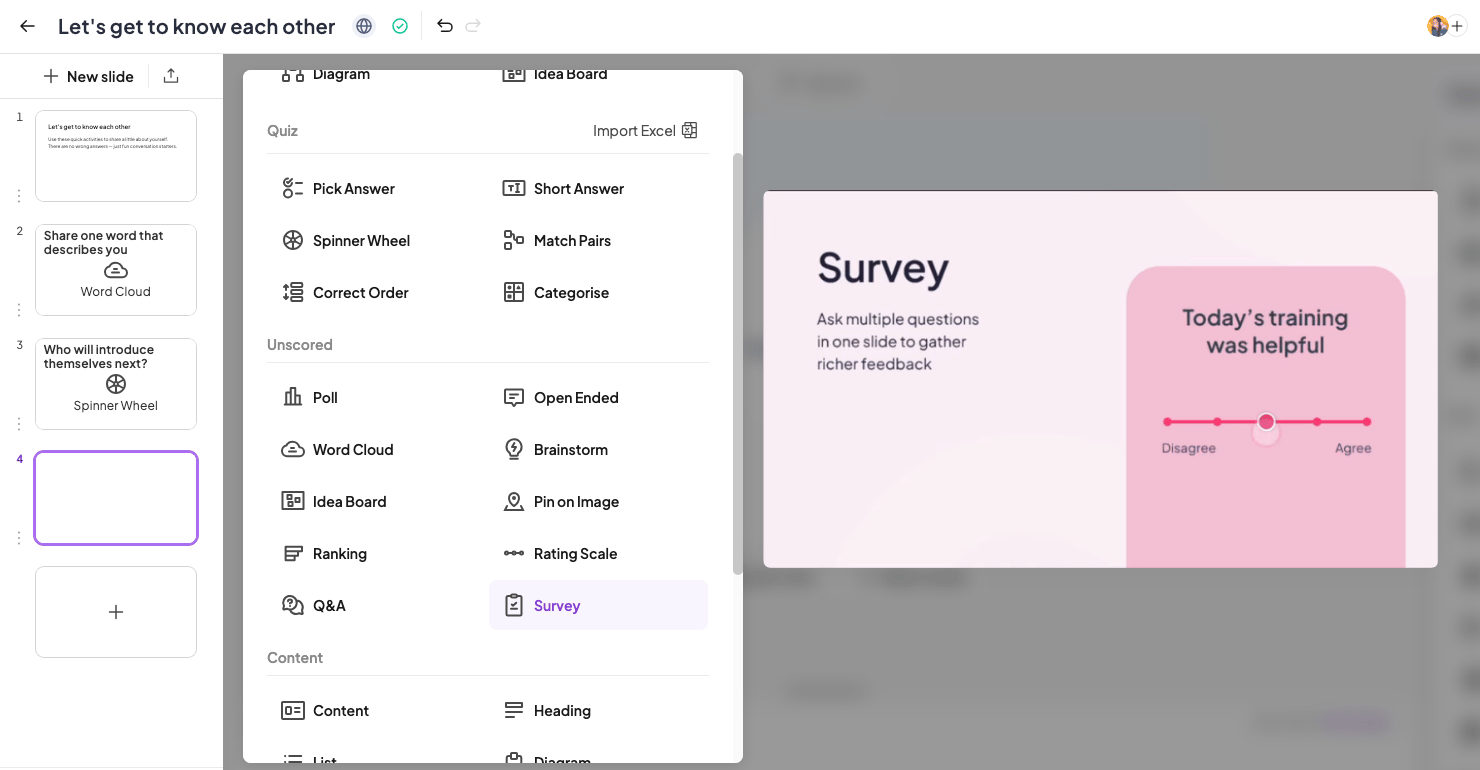Click the Short Answer text-box icon
Viewport: 1480px width, 770px height.
(514, 188)
